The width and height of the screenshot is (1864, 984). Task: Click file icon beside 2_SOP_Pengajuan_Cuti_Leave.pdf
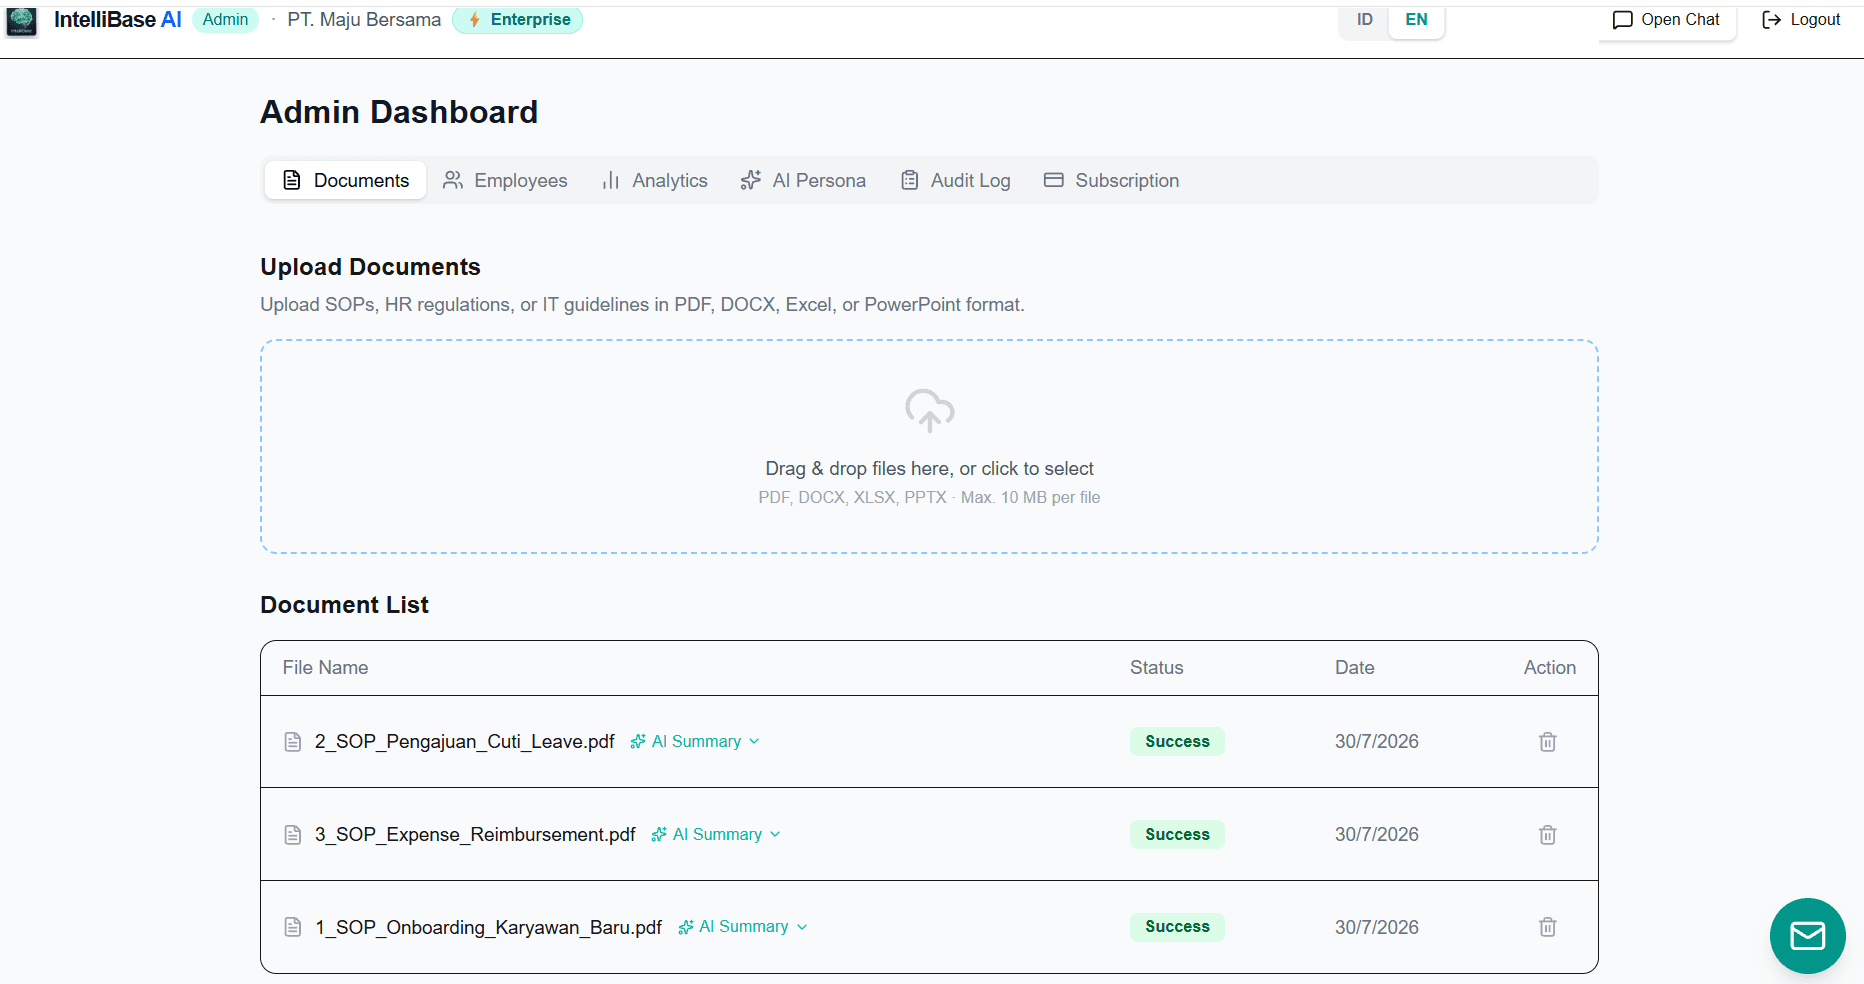click(293, 741)
